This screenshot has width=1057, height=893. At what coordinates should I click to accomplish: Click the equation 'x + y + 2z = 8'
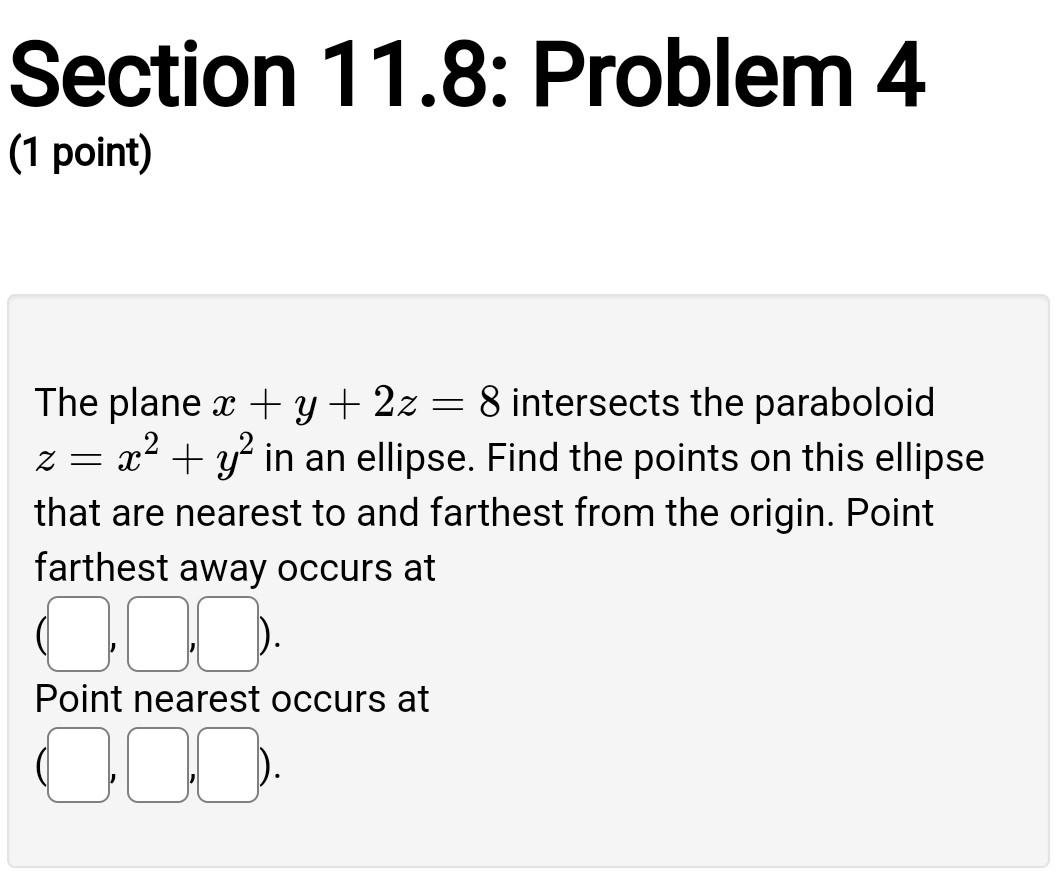362,401
